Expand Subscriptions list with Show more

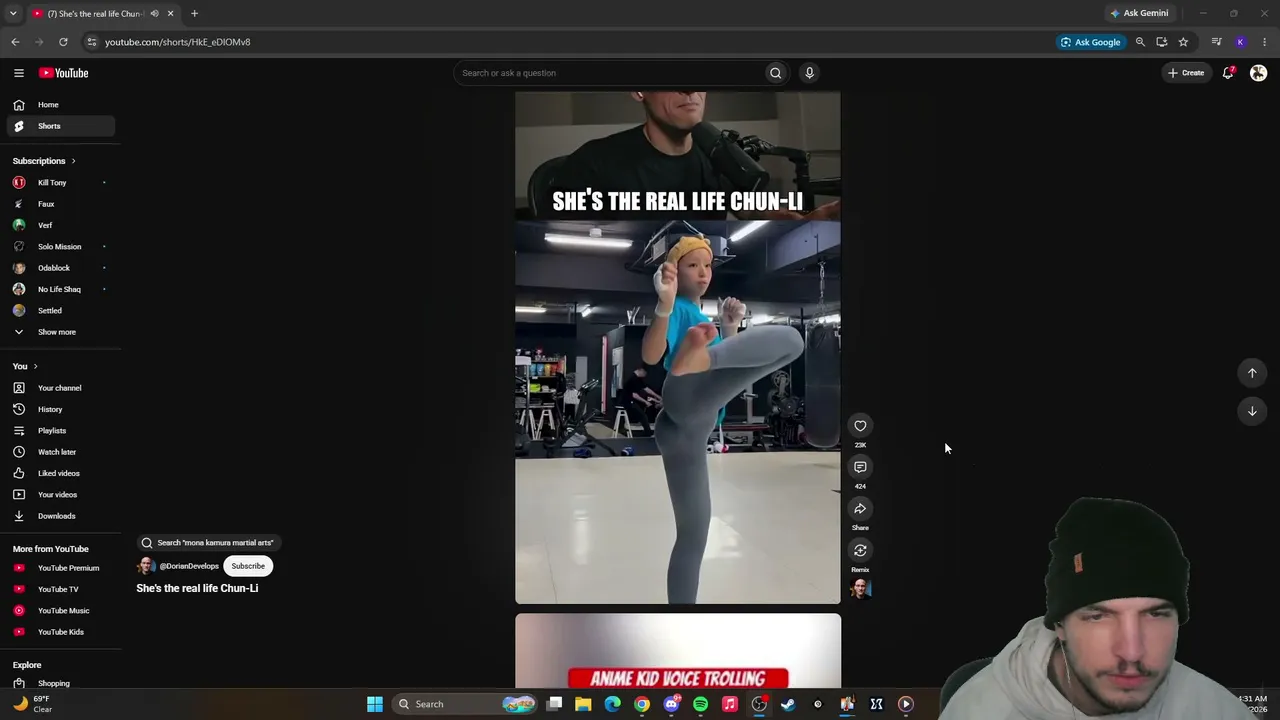(x=58, y=332)
